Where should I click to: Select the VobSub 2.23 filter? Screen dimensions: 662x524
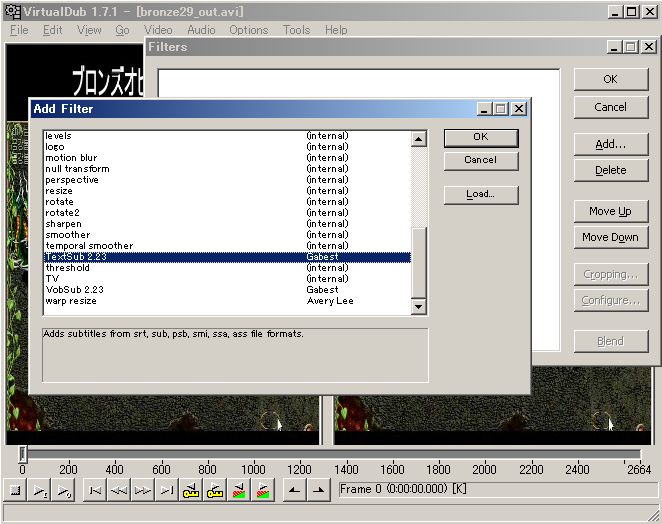click(x=228, y=290)
